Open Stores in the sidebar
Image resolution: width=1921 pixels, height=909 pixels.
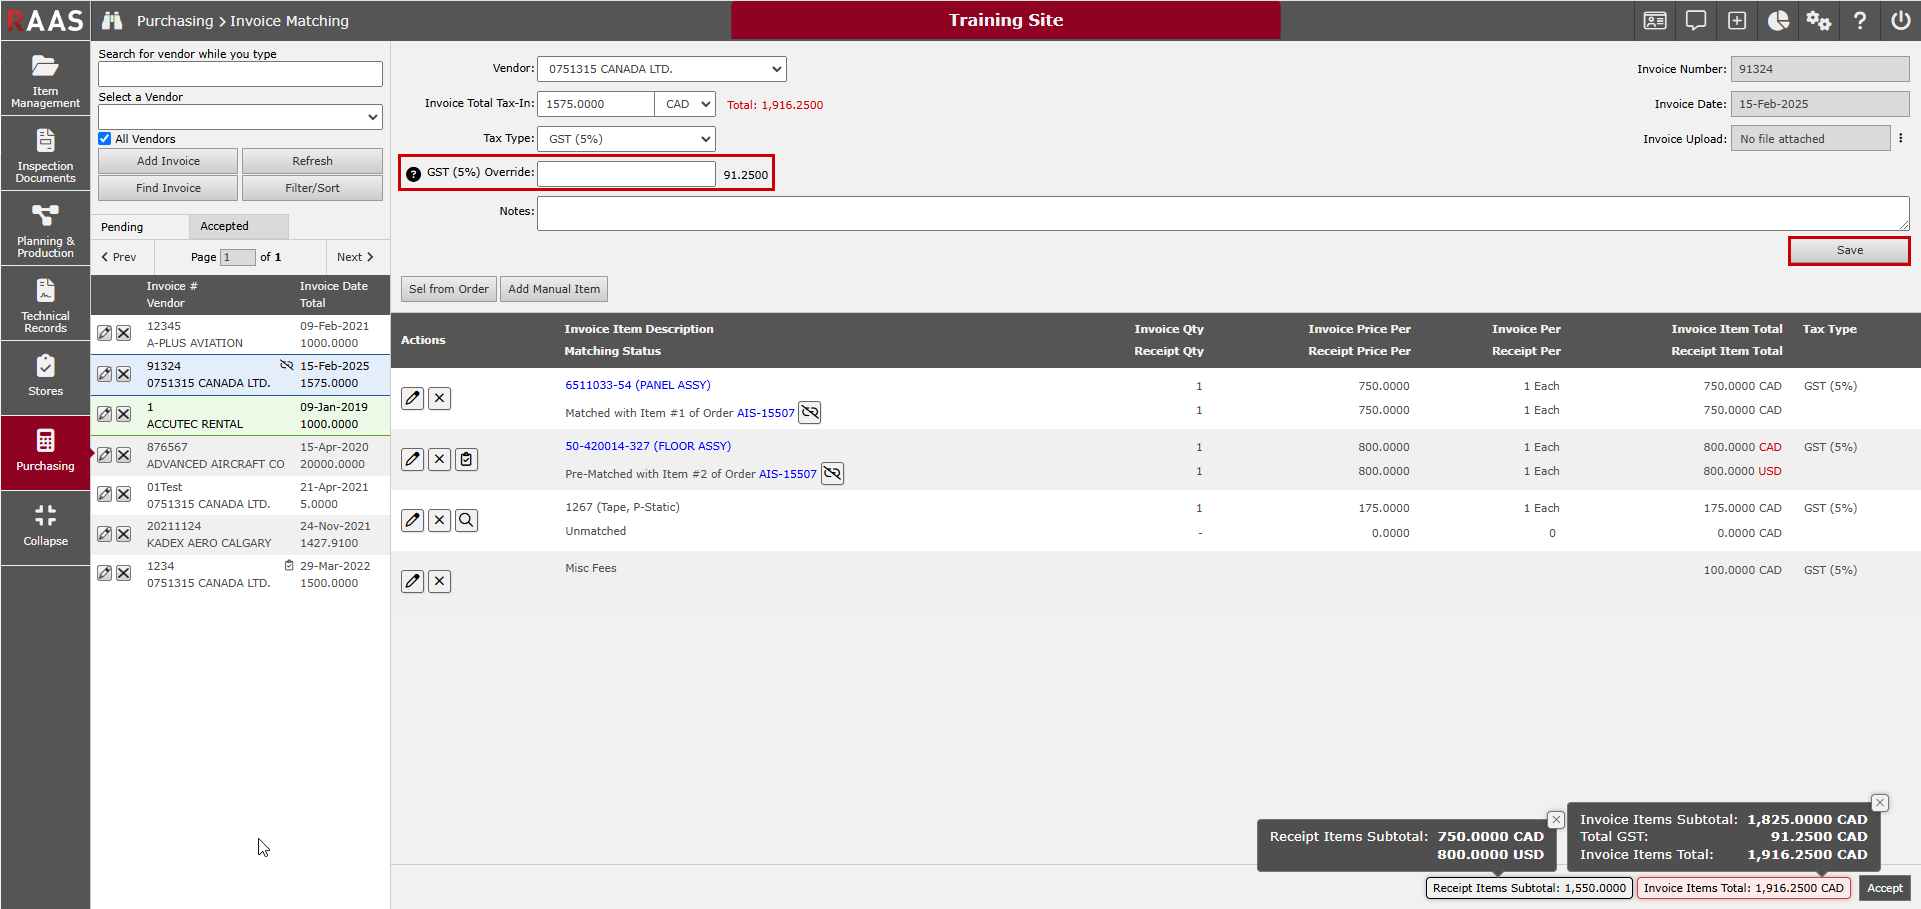(45, 376)
